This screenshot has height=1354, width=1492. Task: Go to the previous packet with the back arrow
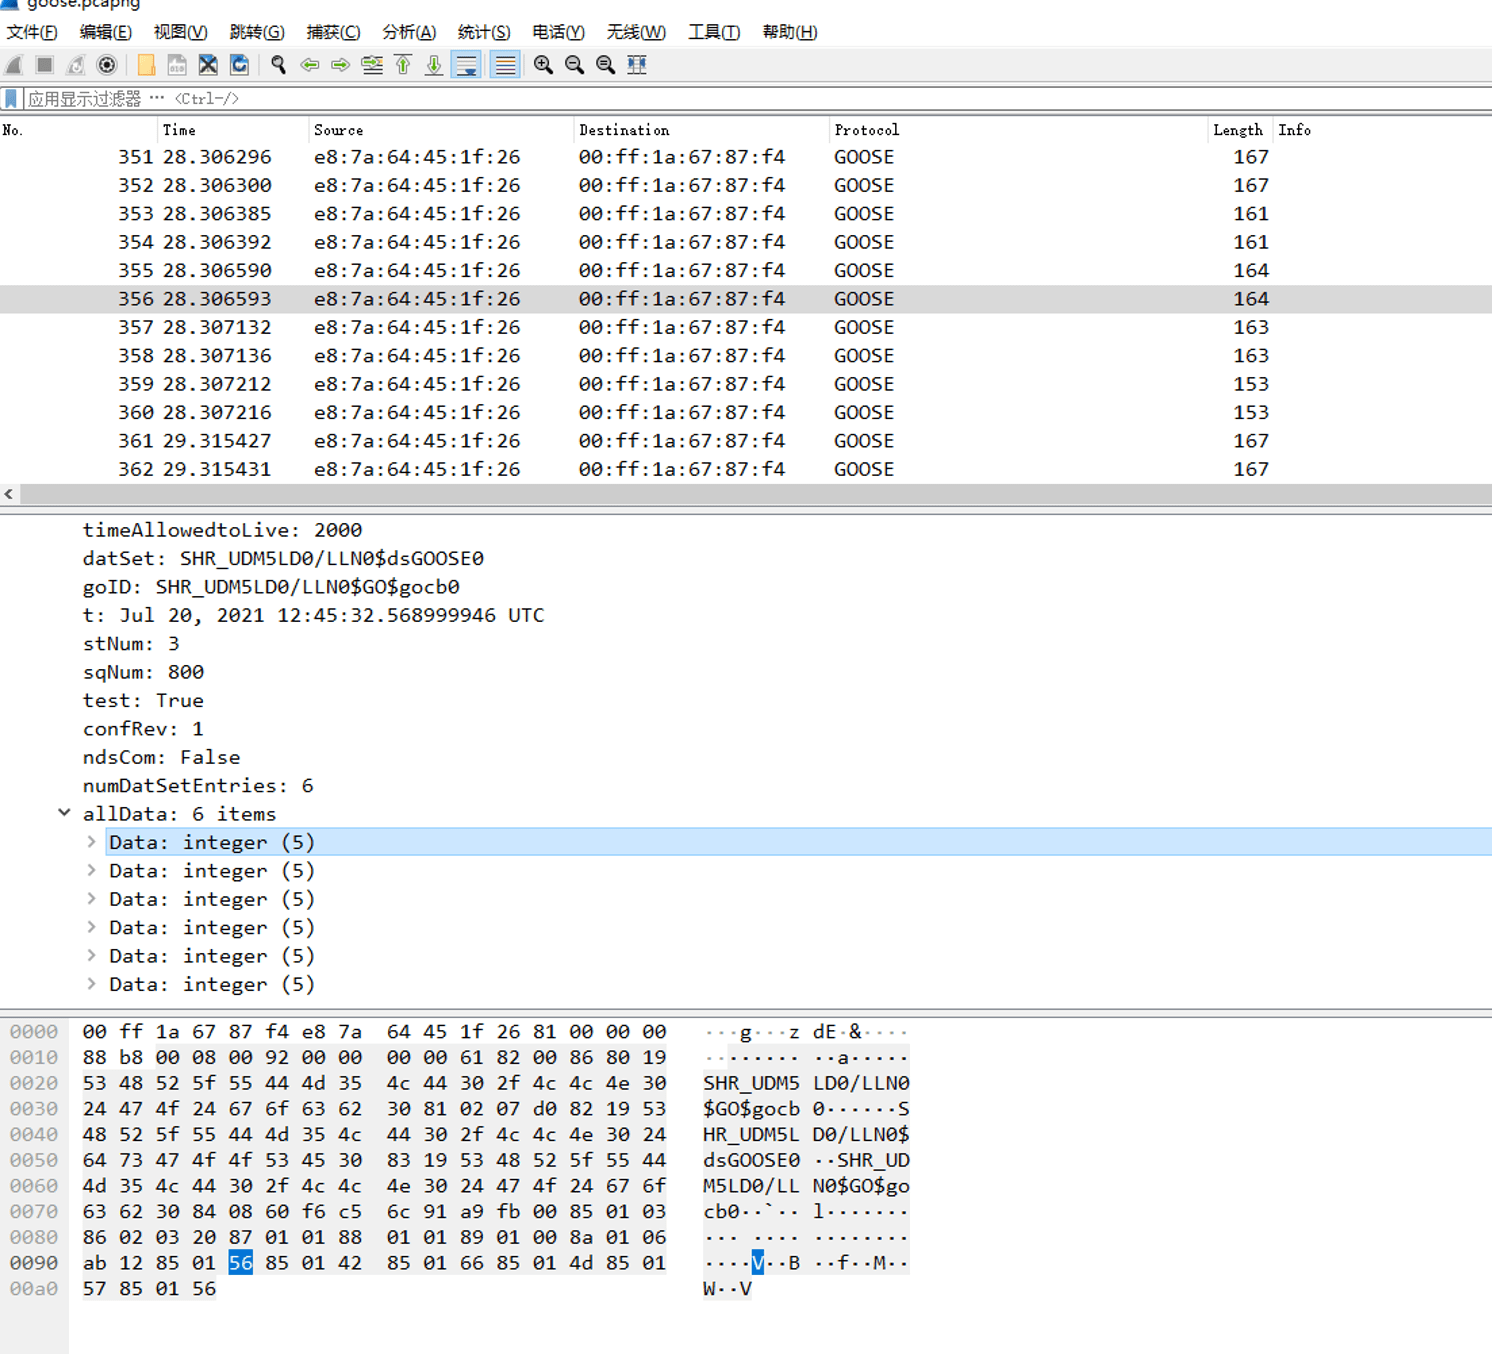pyautogui.click(x=310, y=65)
